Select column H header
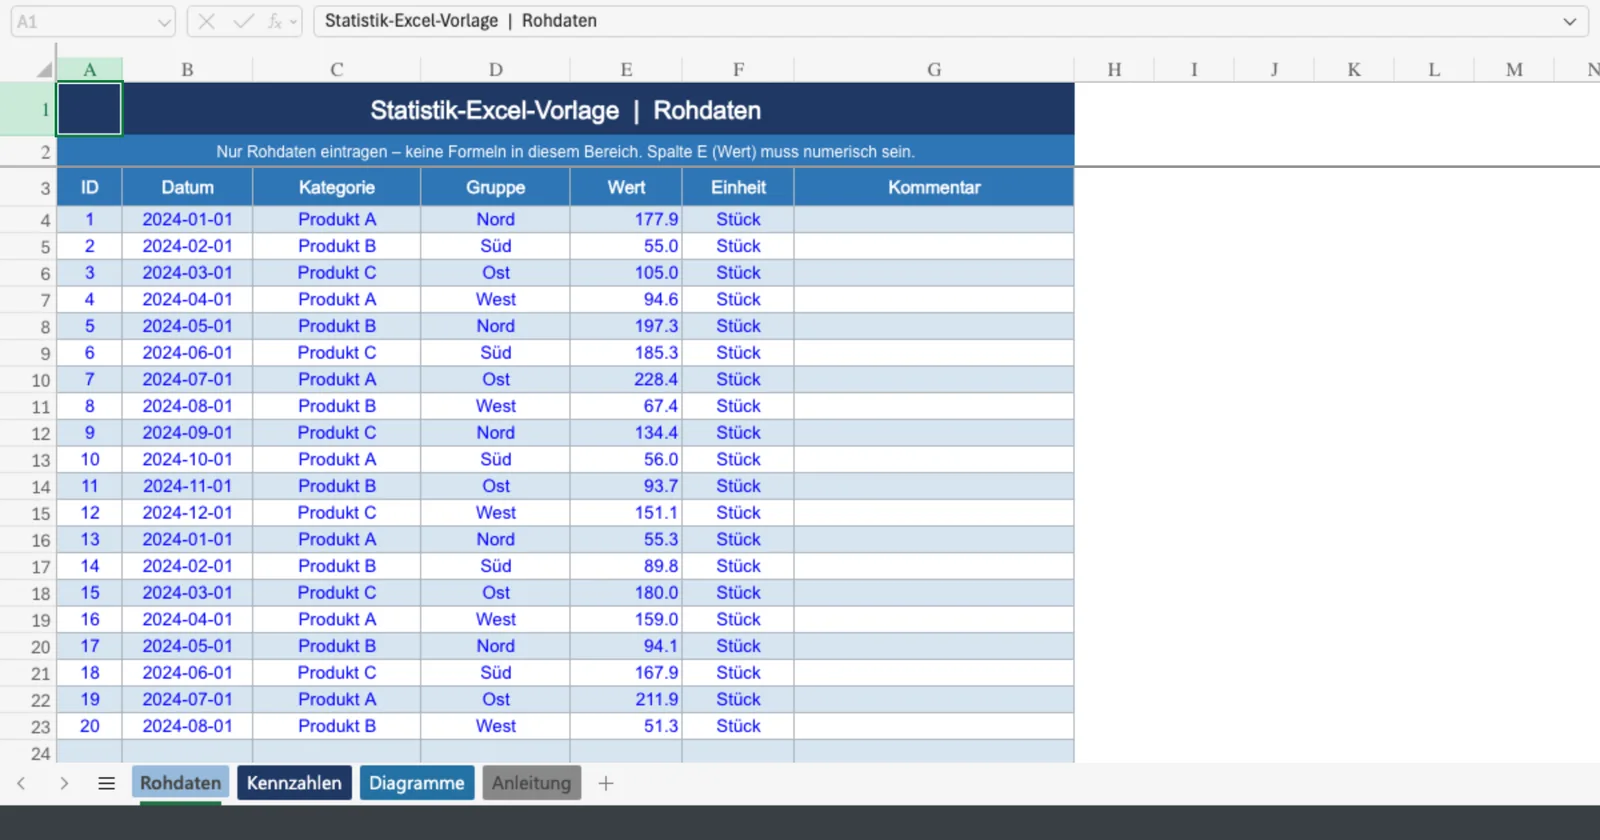Image resolution: width=1600 pixels, height=840 pixels. pos(1114,69)
